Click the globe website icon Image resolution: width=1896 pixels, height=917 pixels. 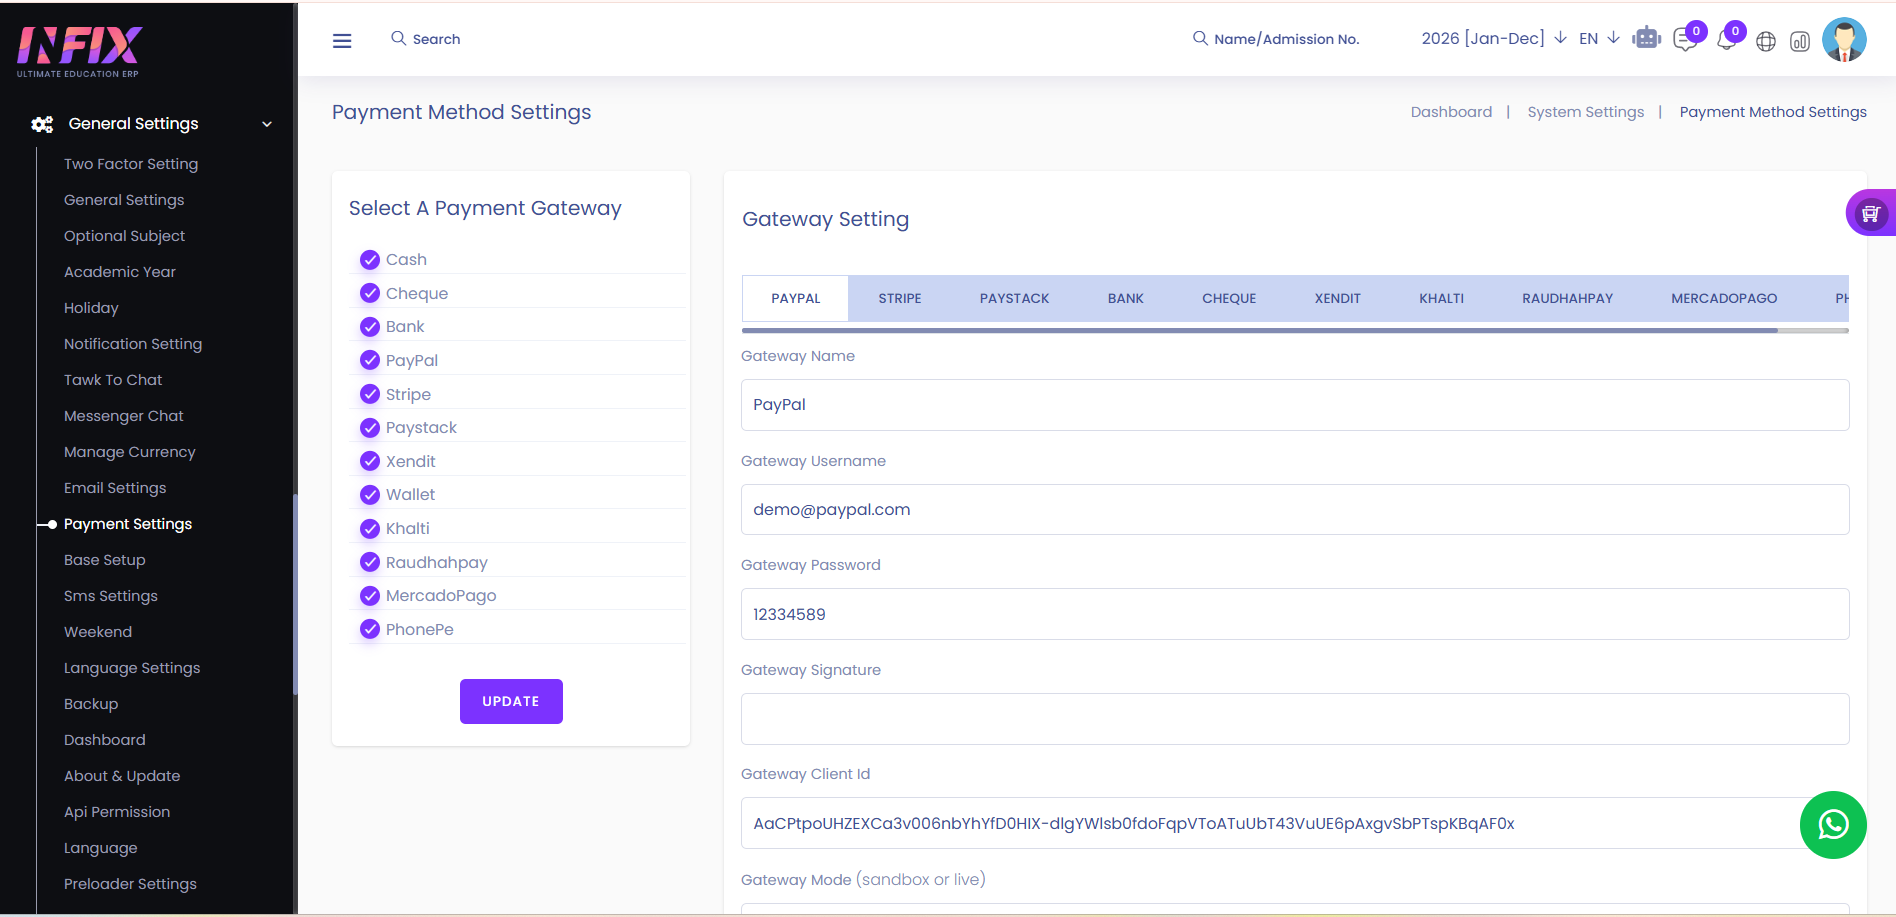[x=1766, y=41]
